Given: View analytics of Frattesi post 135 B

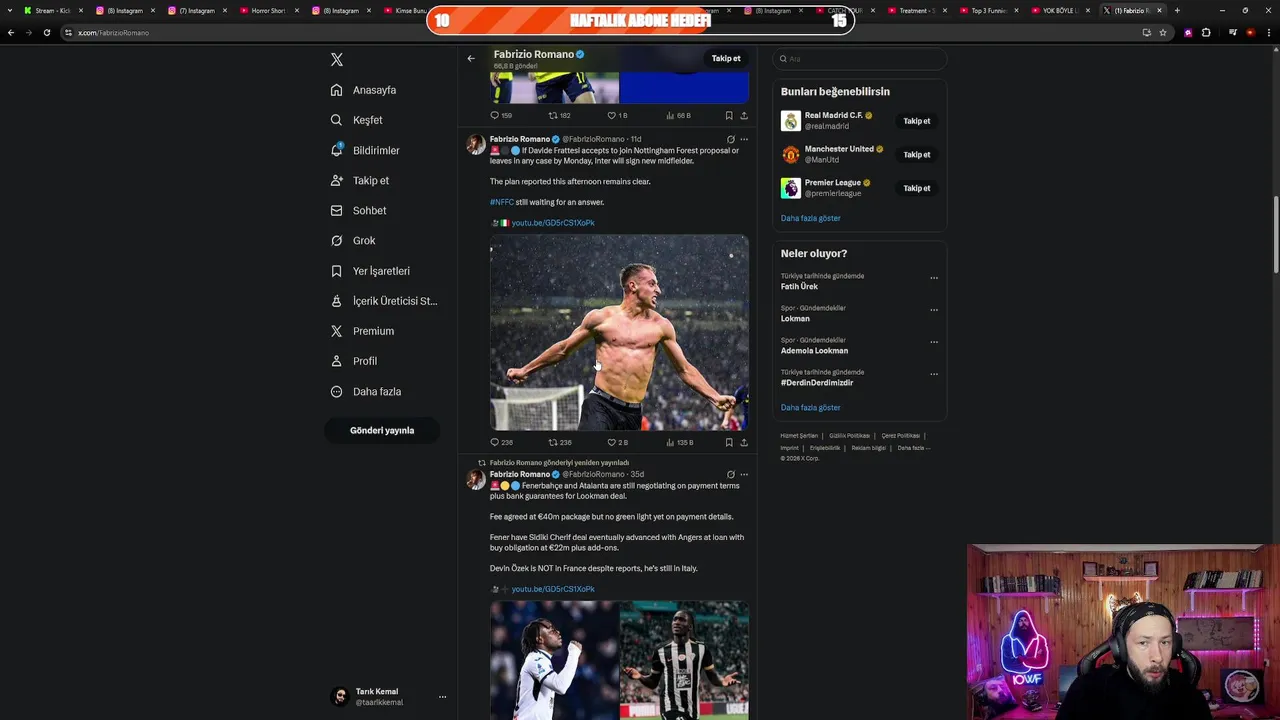Looking at the screenshot, I should coord(679,442).
